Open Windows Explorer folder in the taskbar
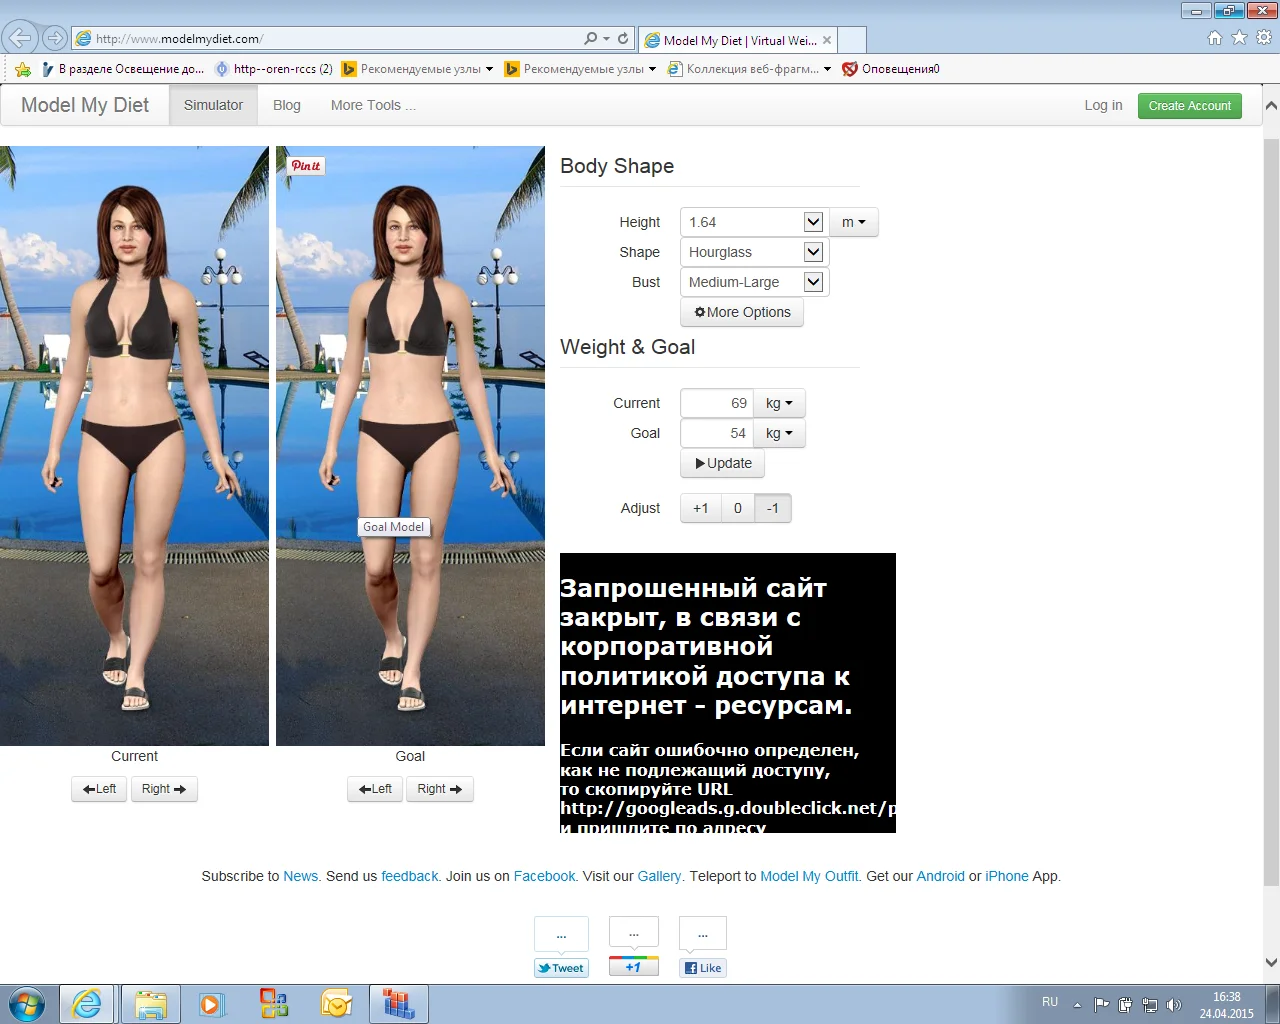Screen dimensions: 1280x1024 (150, 1004)
